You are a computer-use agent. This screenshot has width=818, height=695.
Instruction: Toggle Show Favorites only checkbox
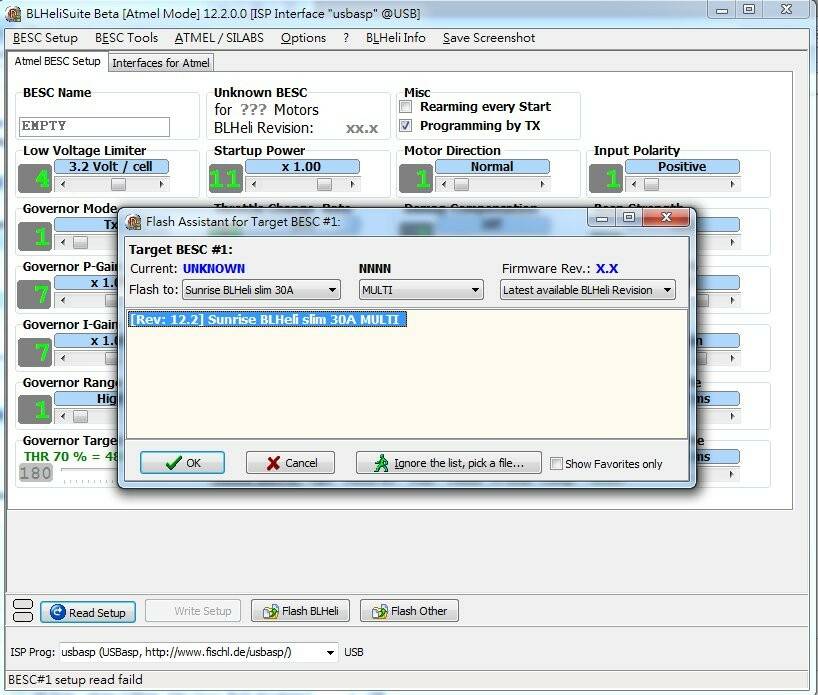556,463
